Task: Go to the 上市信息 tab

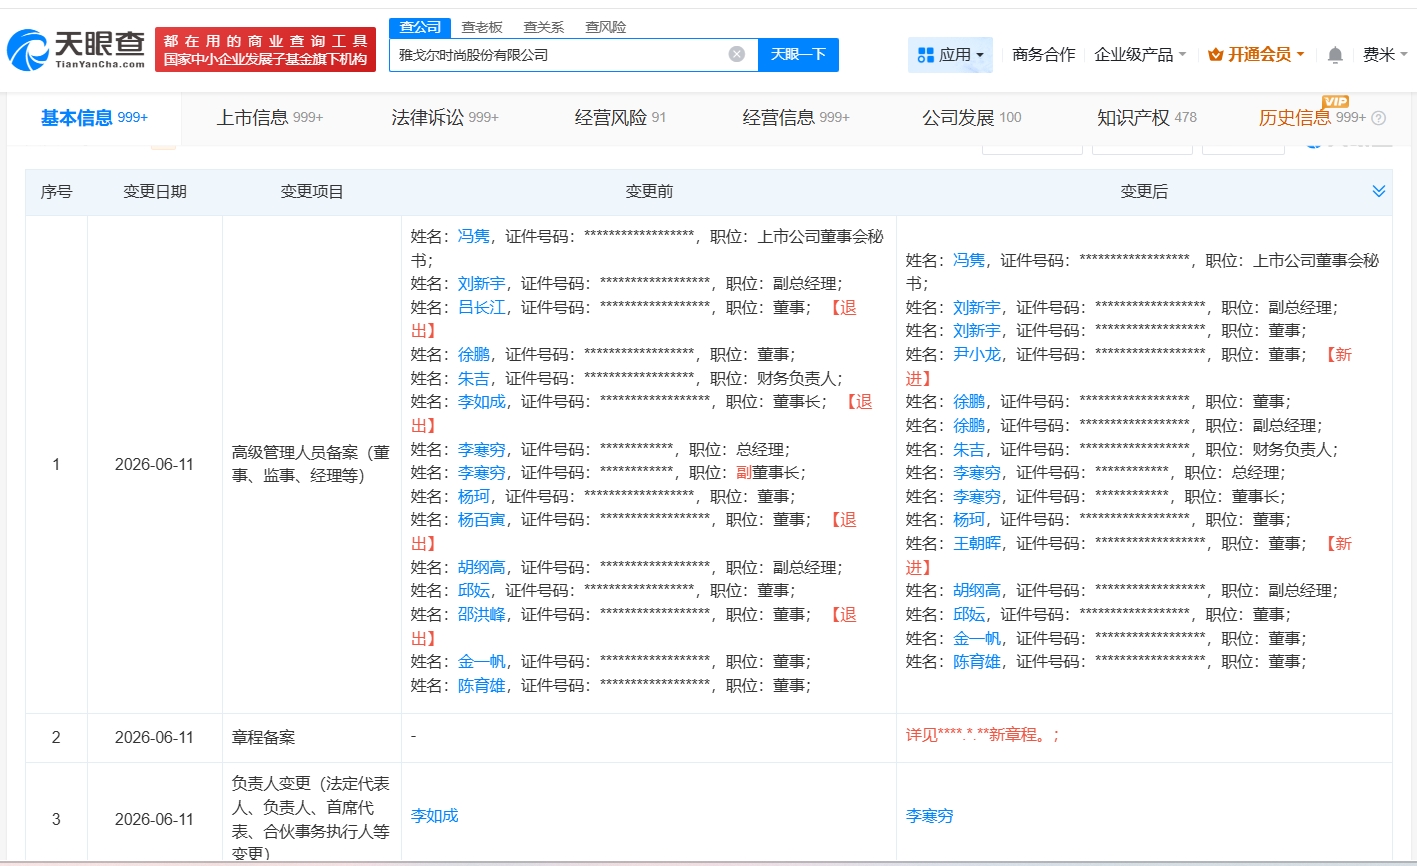Action: click(x=270, y=118)
